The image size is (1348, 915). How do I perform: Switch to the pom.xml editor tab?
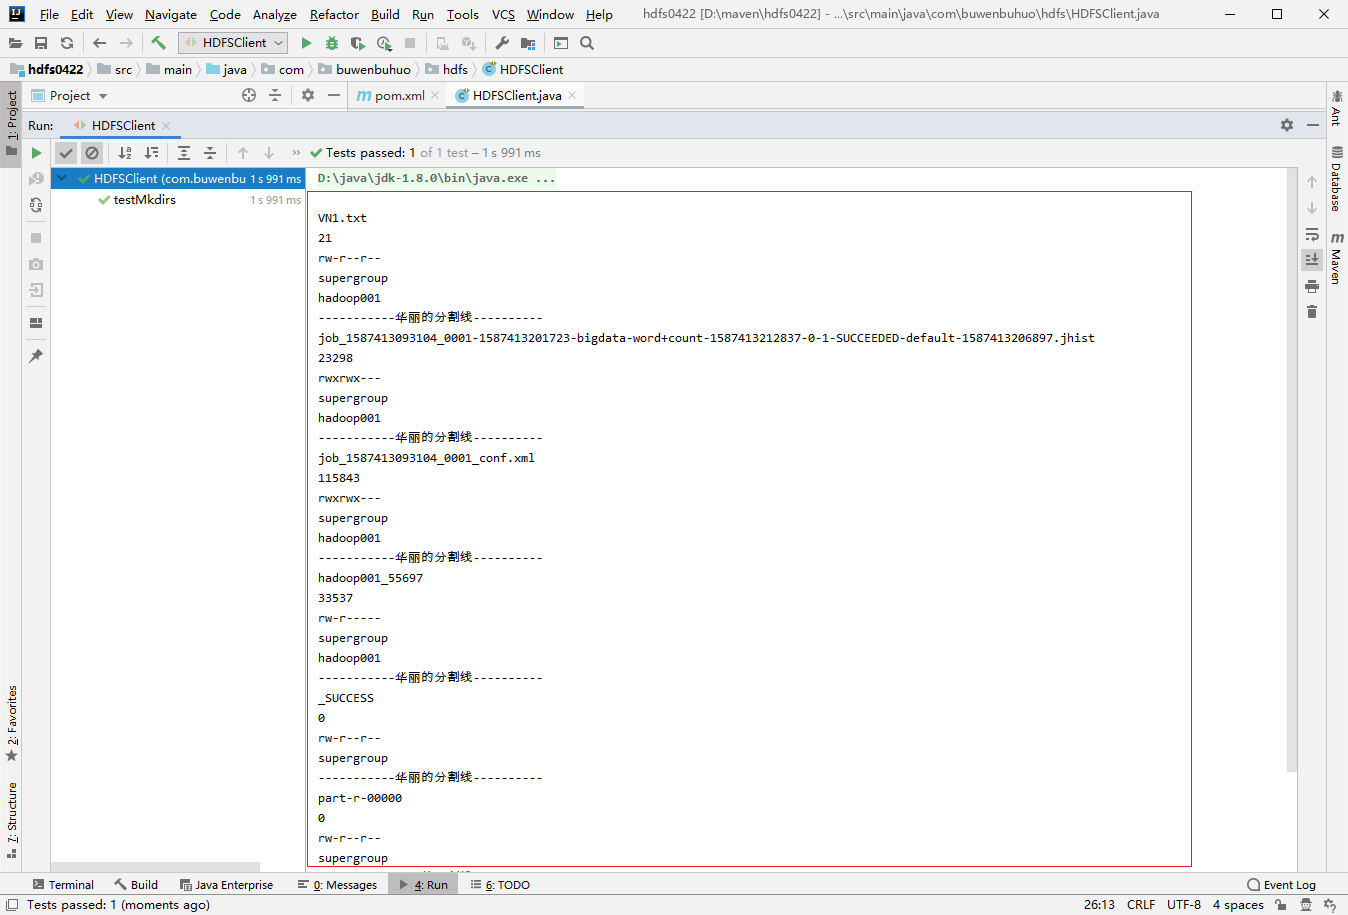(399, 96)
